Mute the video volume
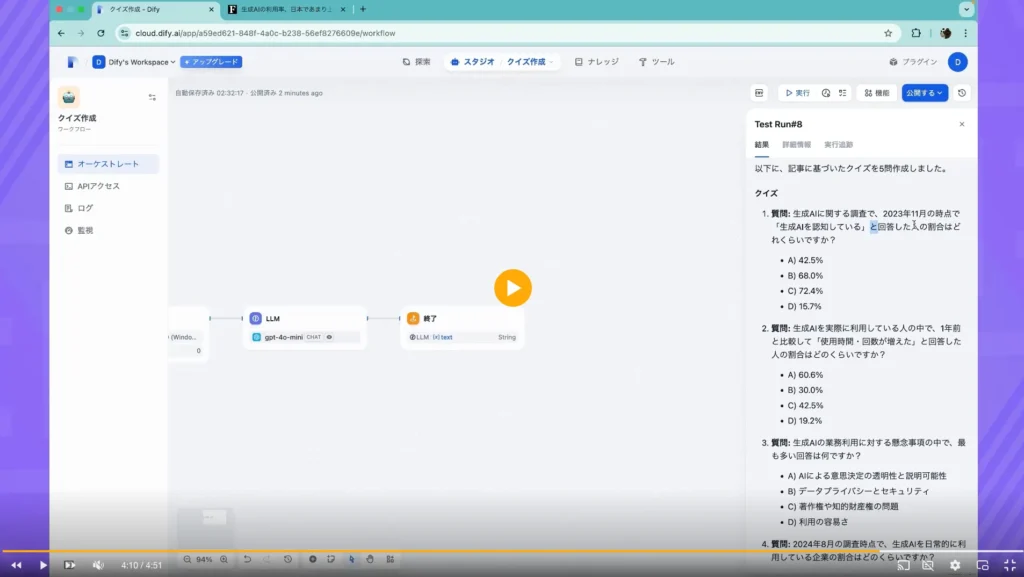1024x577 pixels. point(98,565)
